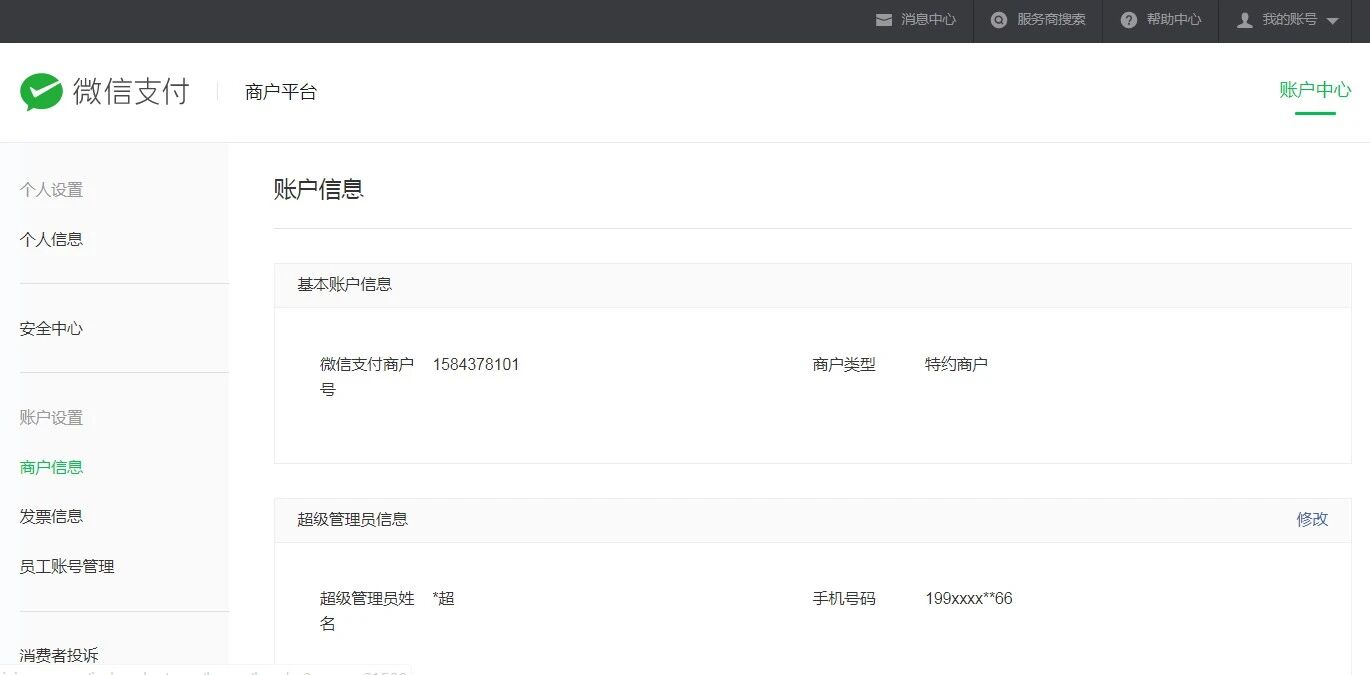Open the 我的账号 menu label

pyautogui.click(x=1289, y=20)
